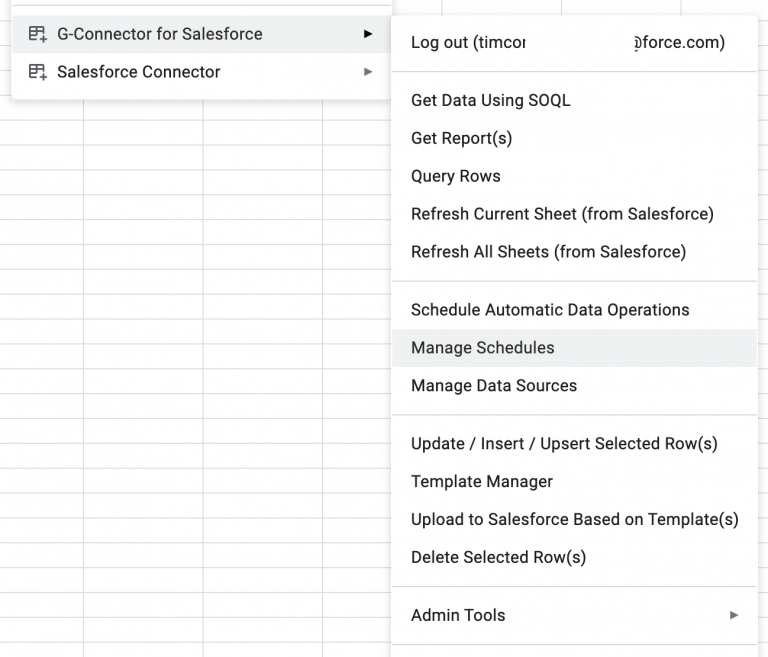
Task: Choose Refresh All Sheets (from Salesforce)
Action: [548, 252]
